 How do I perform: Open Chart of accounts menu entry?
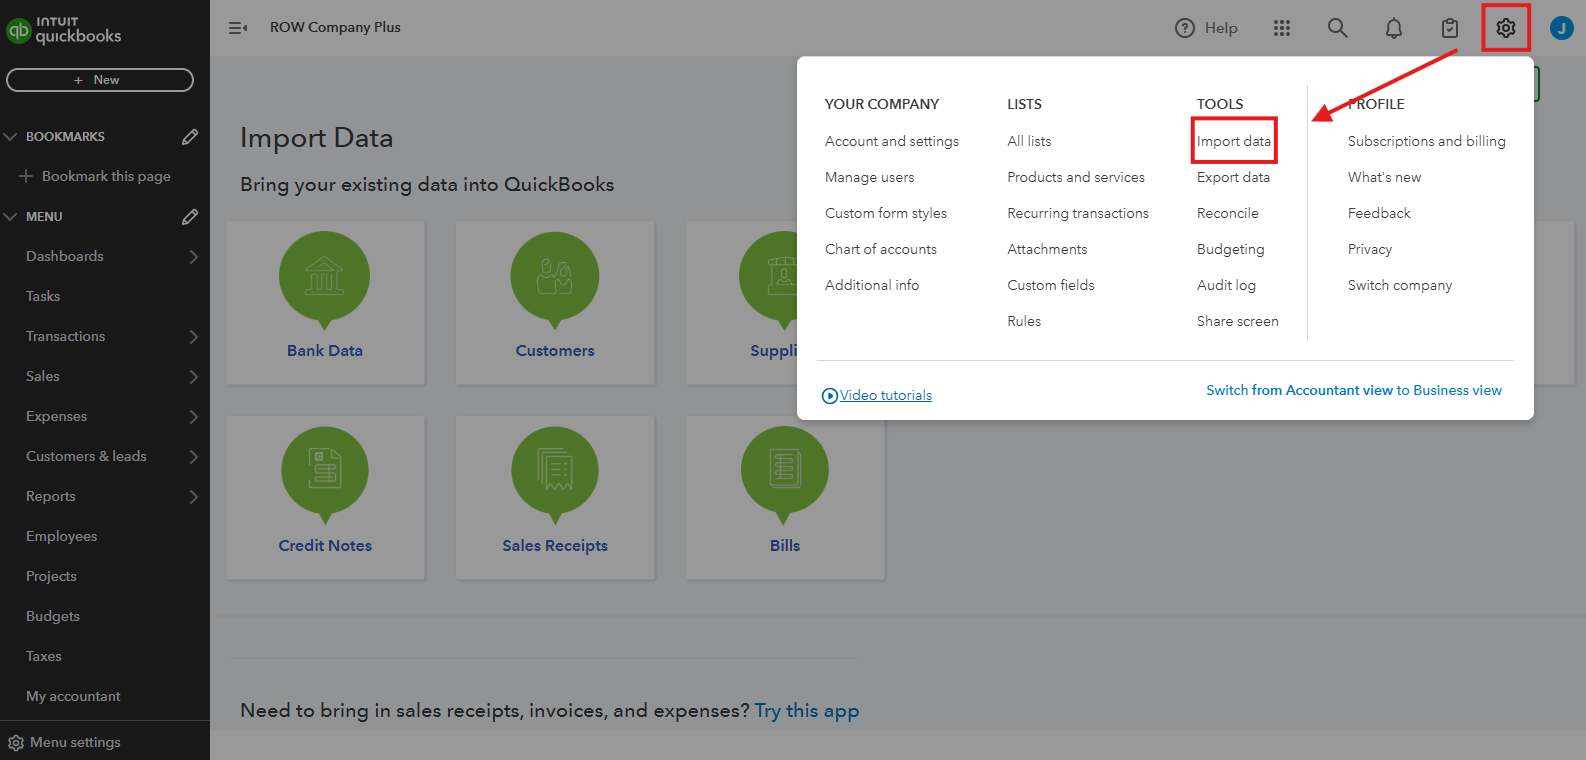[881, 249]
